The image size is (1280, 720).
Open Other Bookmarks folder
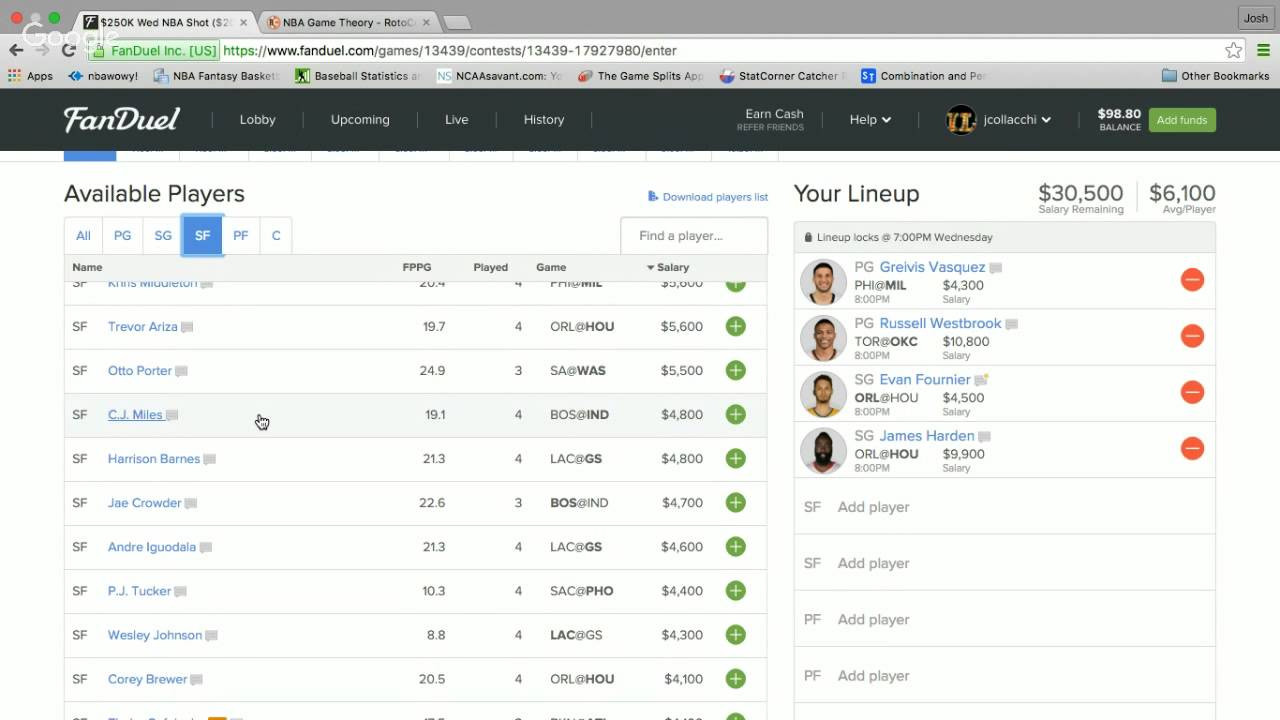coord(1216,76)
